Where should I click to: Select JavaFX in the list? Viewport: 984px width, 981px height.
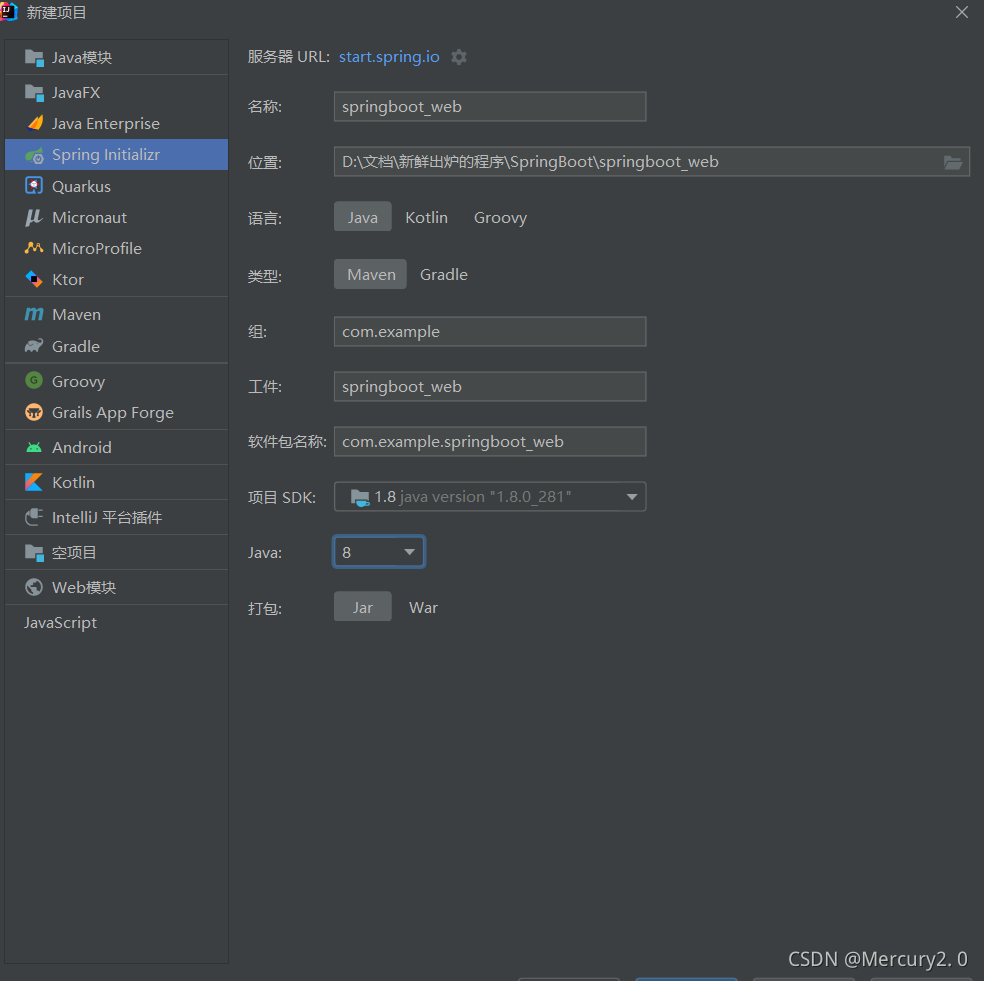pos(117,93)
